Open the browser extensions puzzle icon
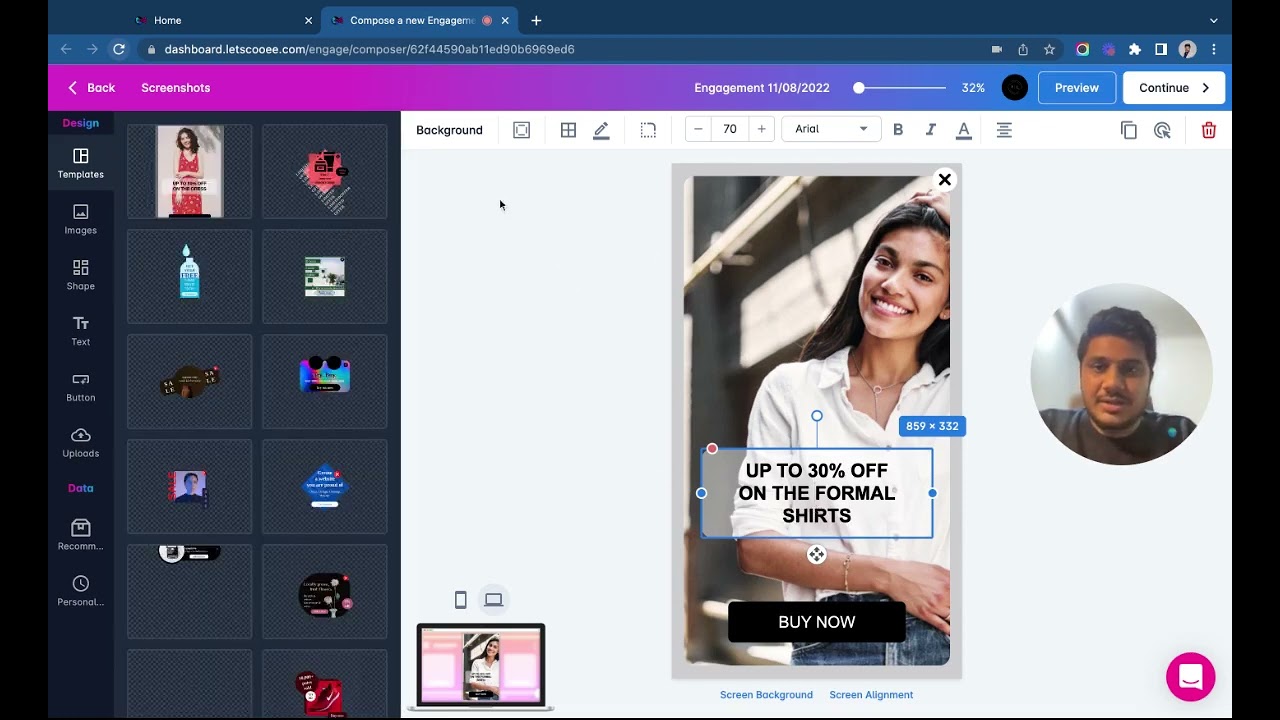Screen dimensions: 1280x720 pos(1135,49)
